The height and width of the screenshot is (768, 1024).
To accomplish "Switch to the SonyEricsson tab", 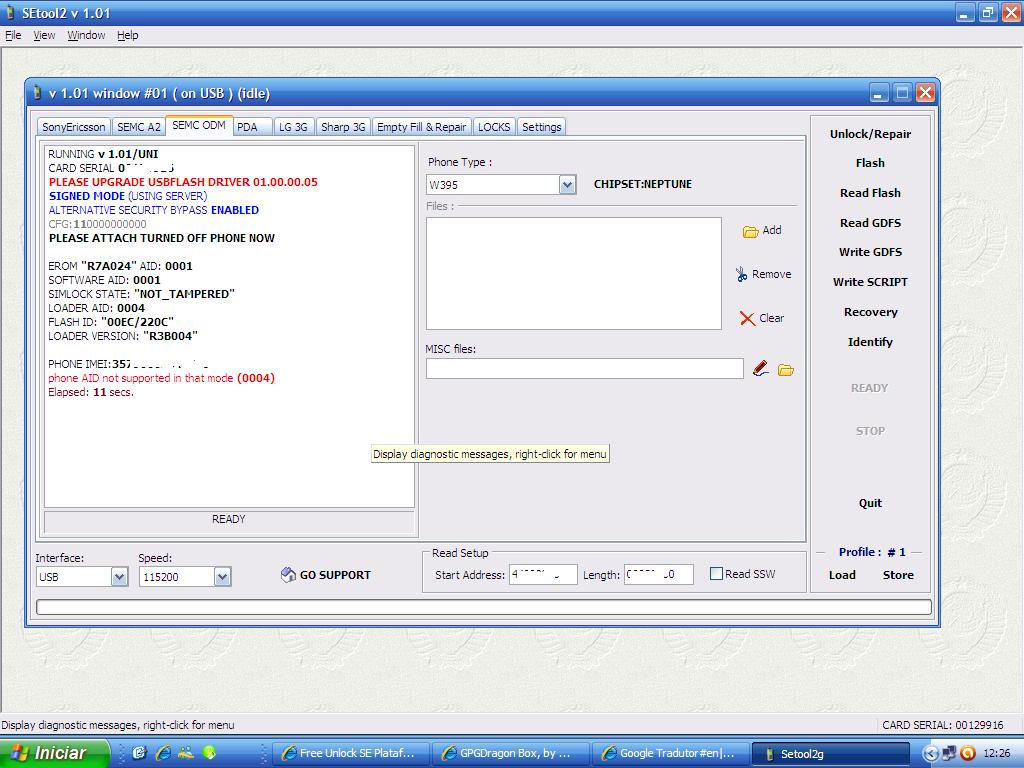I will 74,127.
